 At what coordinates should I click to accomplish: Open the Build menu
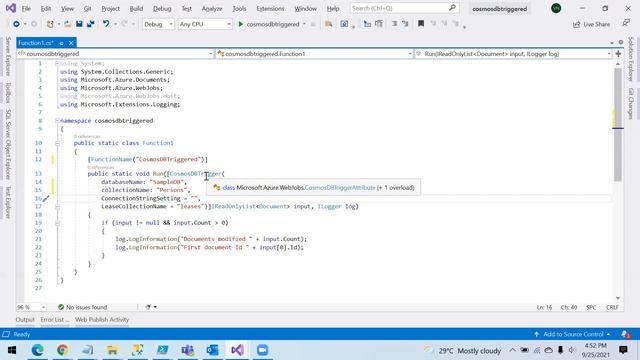tap(136, 9)
